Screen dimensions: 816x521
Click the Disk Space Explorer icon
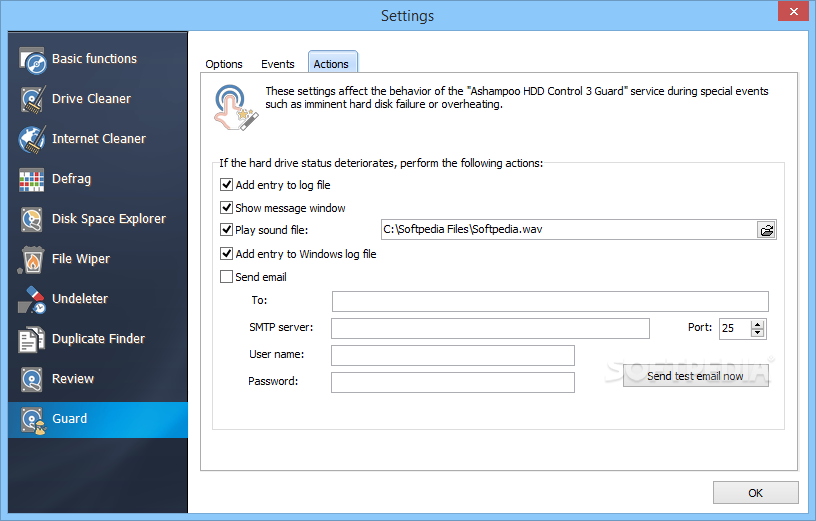click(x=32, y=219)
